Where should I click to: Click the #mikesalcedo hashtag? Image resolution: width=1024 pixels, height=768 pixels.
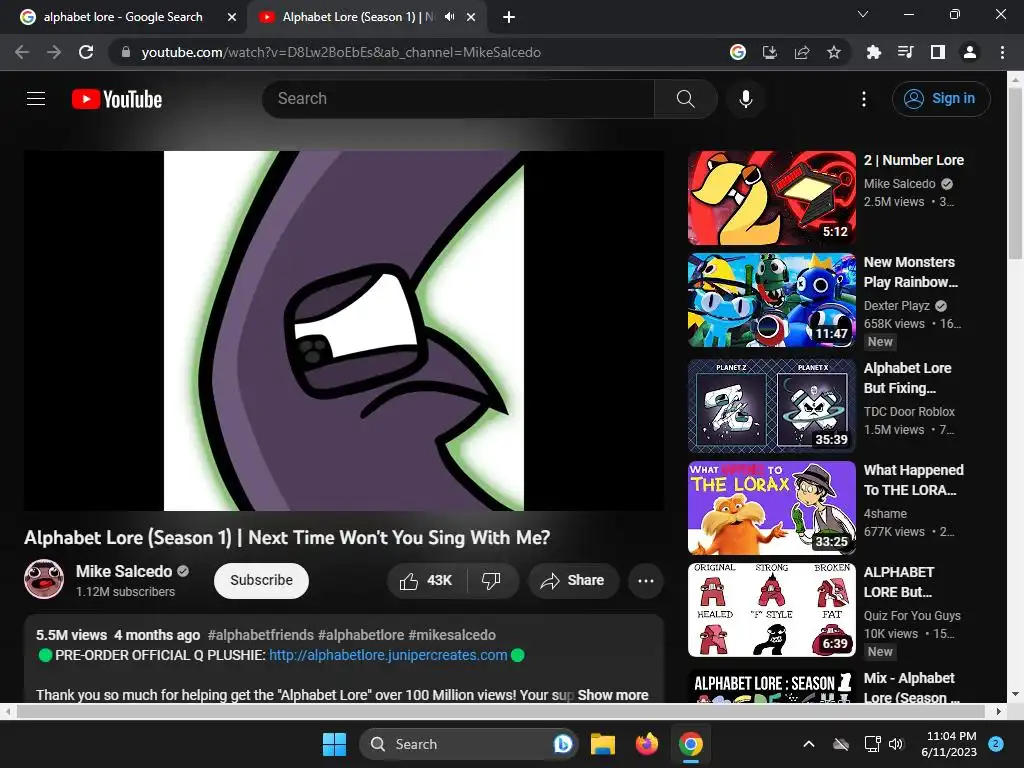tap(452, 635)
